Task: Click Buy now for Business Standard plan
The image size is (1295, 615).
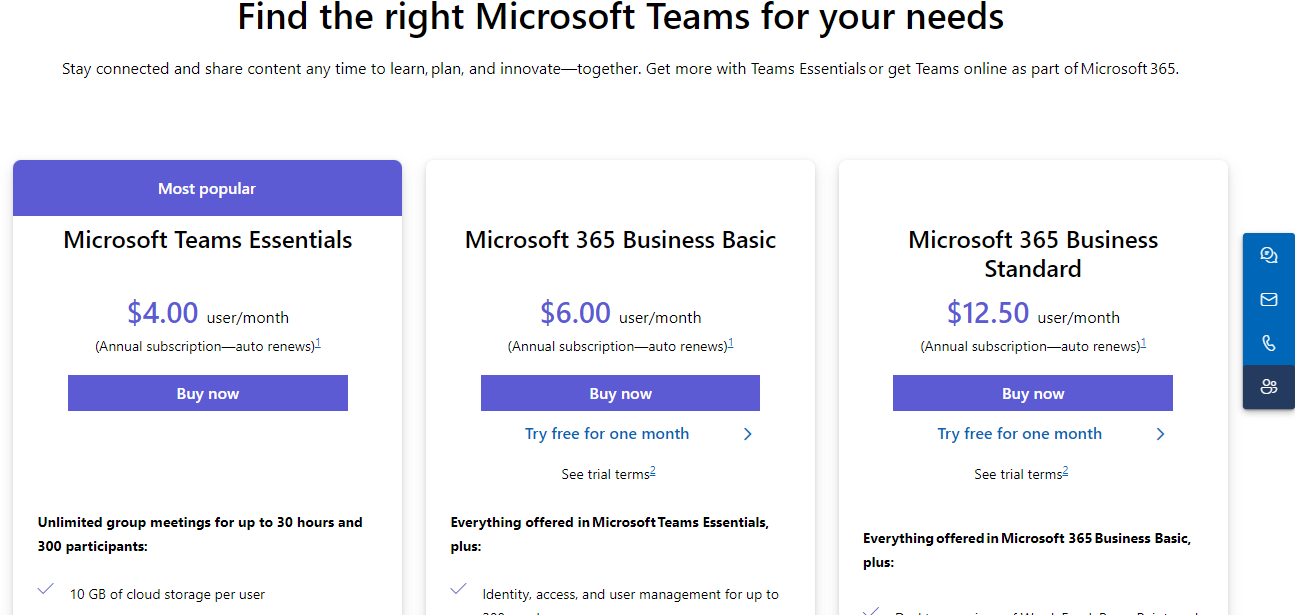Action: tap(1032, 392)
